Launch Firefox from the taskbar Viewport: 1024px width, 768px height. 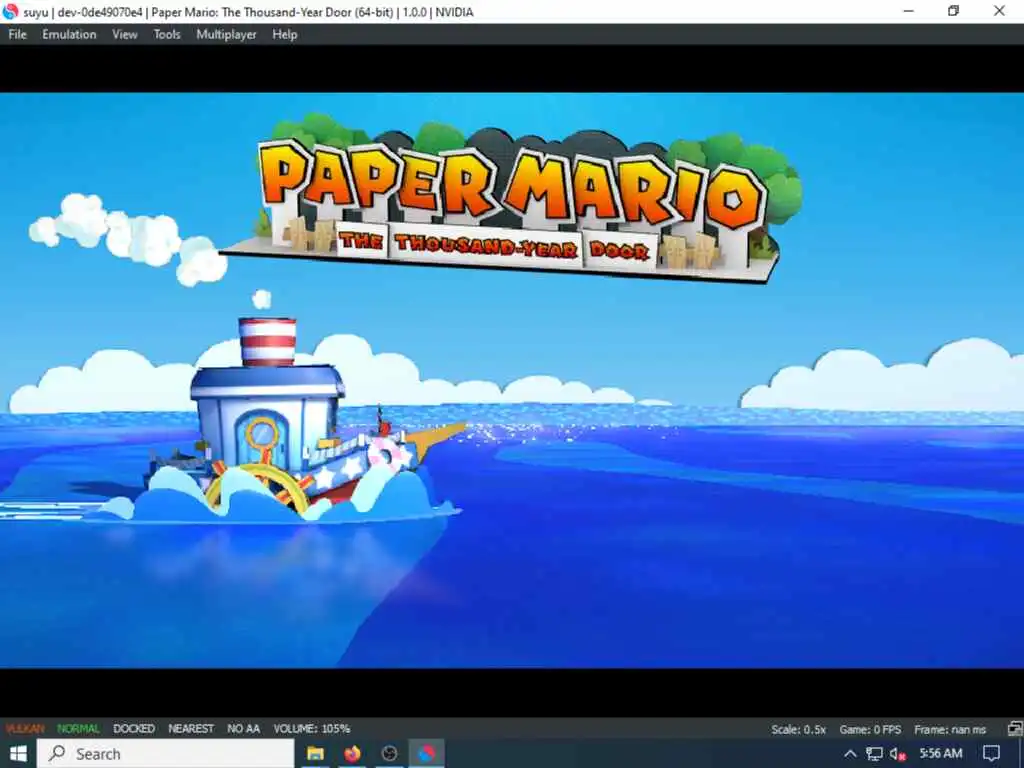(352, 754)
